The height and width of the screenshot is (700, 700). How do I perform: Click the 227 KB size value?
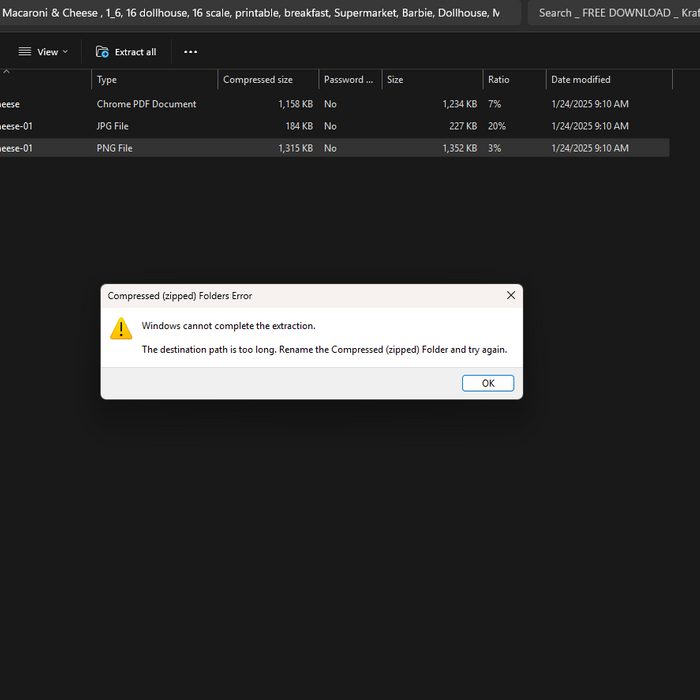[463, 126]
